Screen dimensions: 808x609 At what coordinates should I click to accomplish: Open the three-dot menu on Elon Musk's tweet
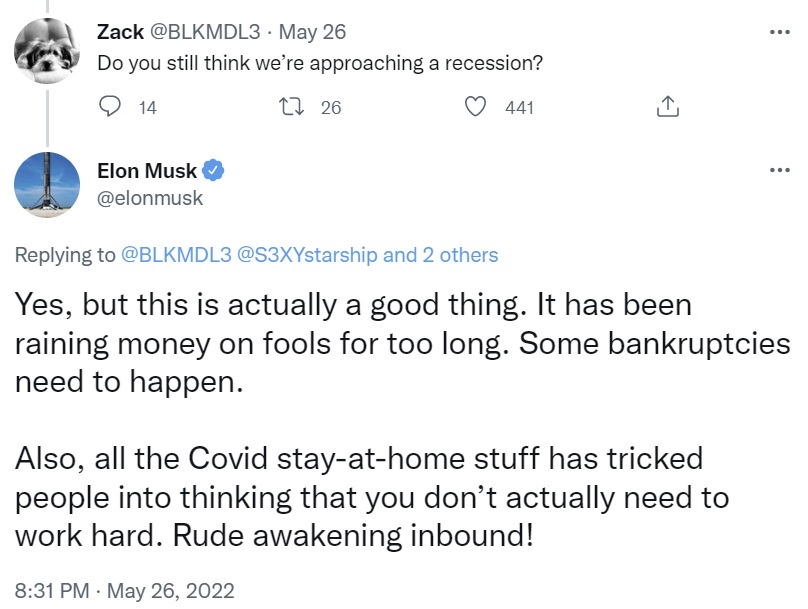(779, 170)
